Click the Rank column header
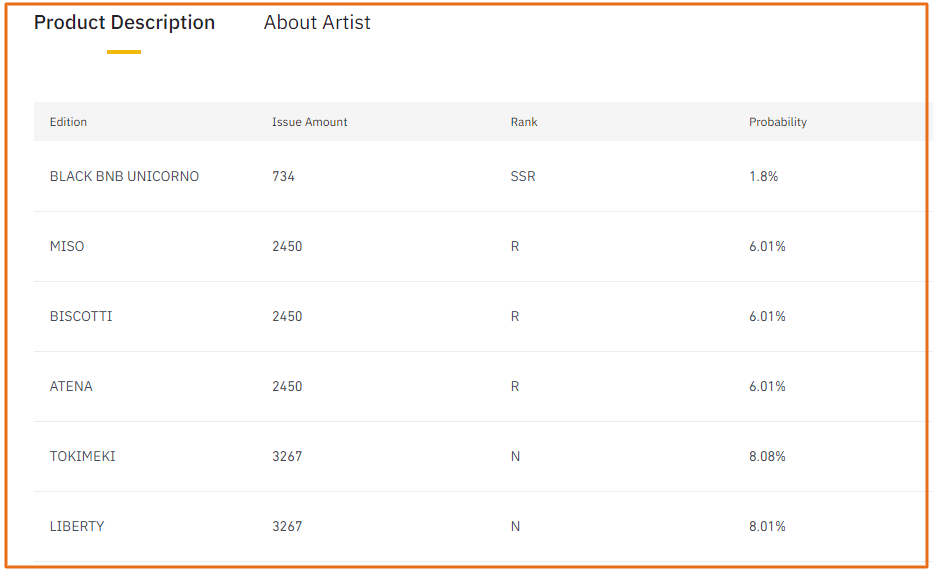The width and height of the screenshot is (933, 573). pos(524,122)
